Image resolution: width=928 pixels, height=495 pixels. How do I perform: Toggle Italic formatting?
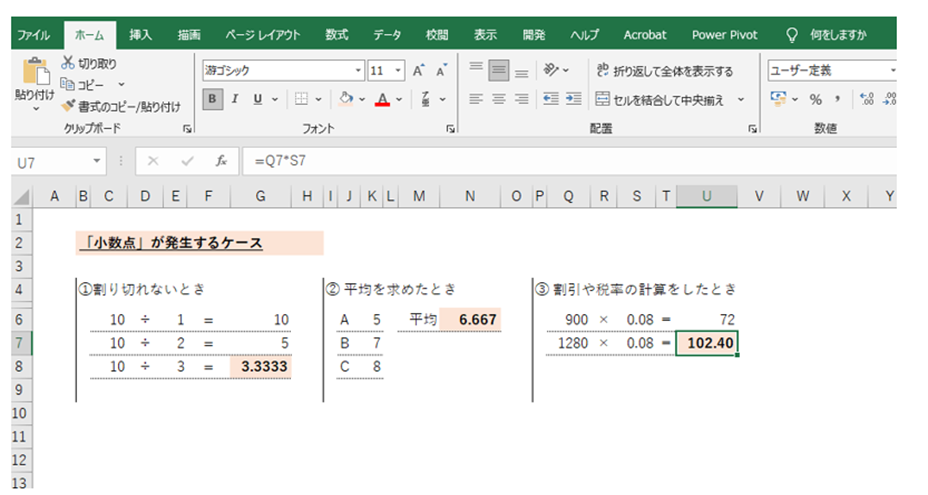pyautogui.click(x=235, y=99)
